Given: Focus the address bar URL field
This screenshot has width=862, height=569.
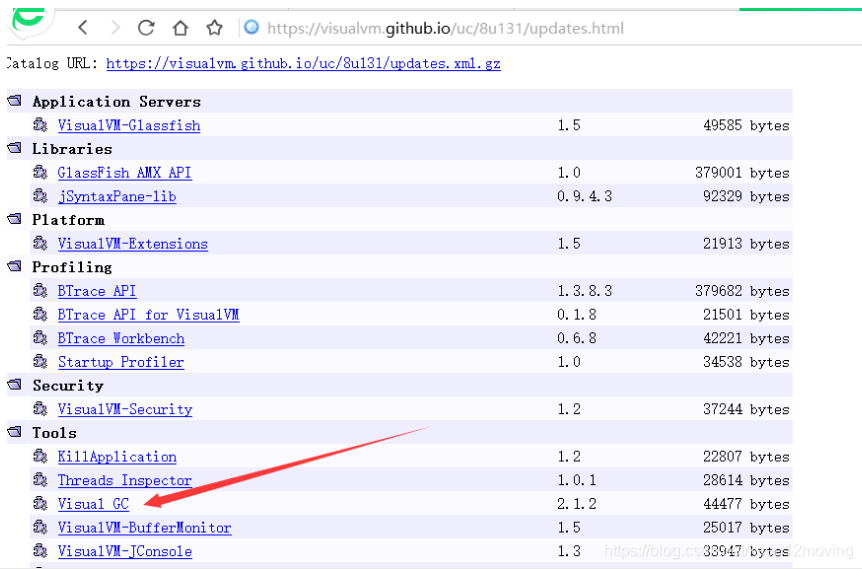Looking at the screenshot, I should click(x=445, y=28).
